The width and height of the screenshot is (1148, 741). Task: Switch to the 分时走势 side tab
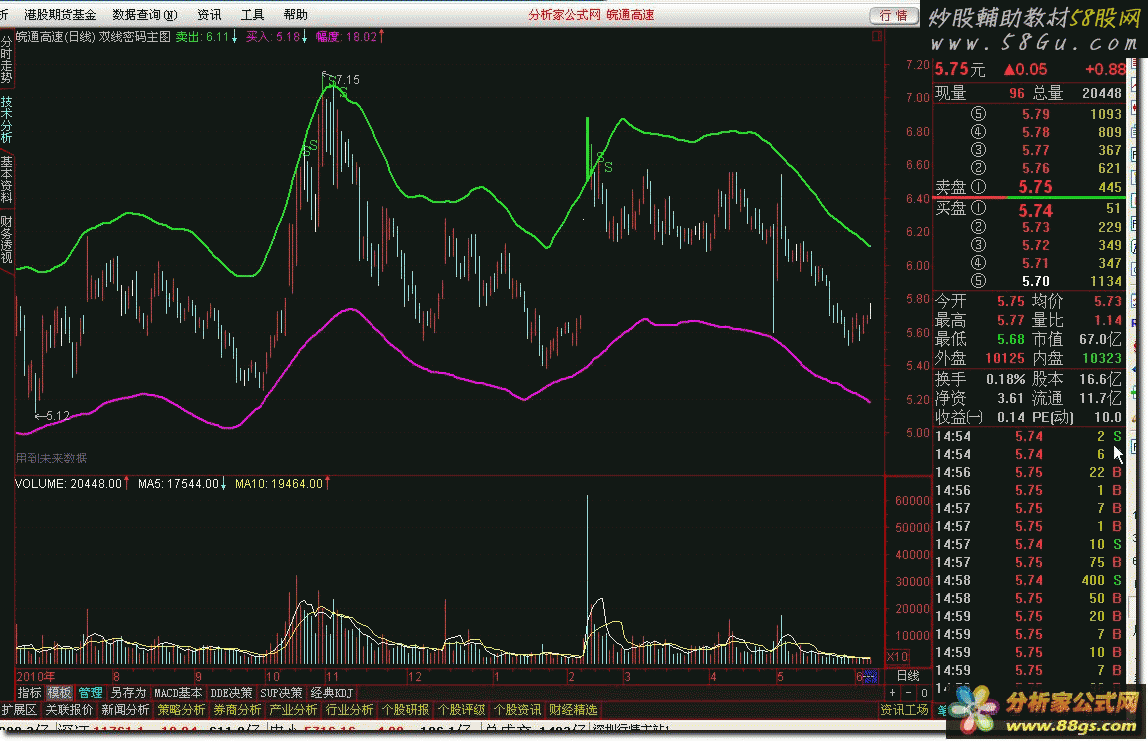coord(7,60)
